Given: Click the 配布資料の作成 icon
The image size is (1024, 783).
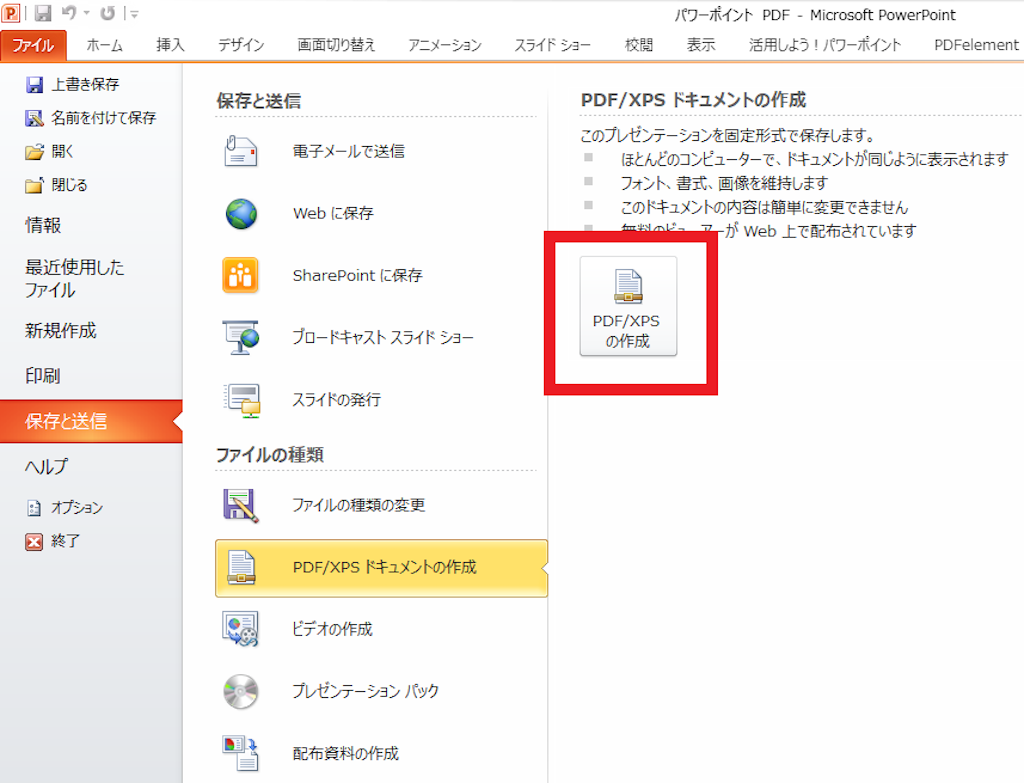Looking at the screenshot, I should pyautogui.click(x=240, y=753).
